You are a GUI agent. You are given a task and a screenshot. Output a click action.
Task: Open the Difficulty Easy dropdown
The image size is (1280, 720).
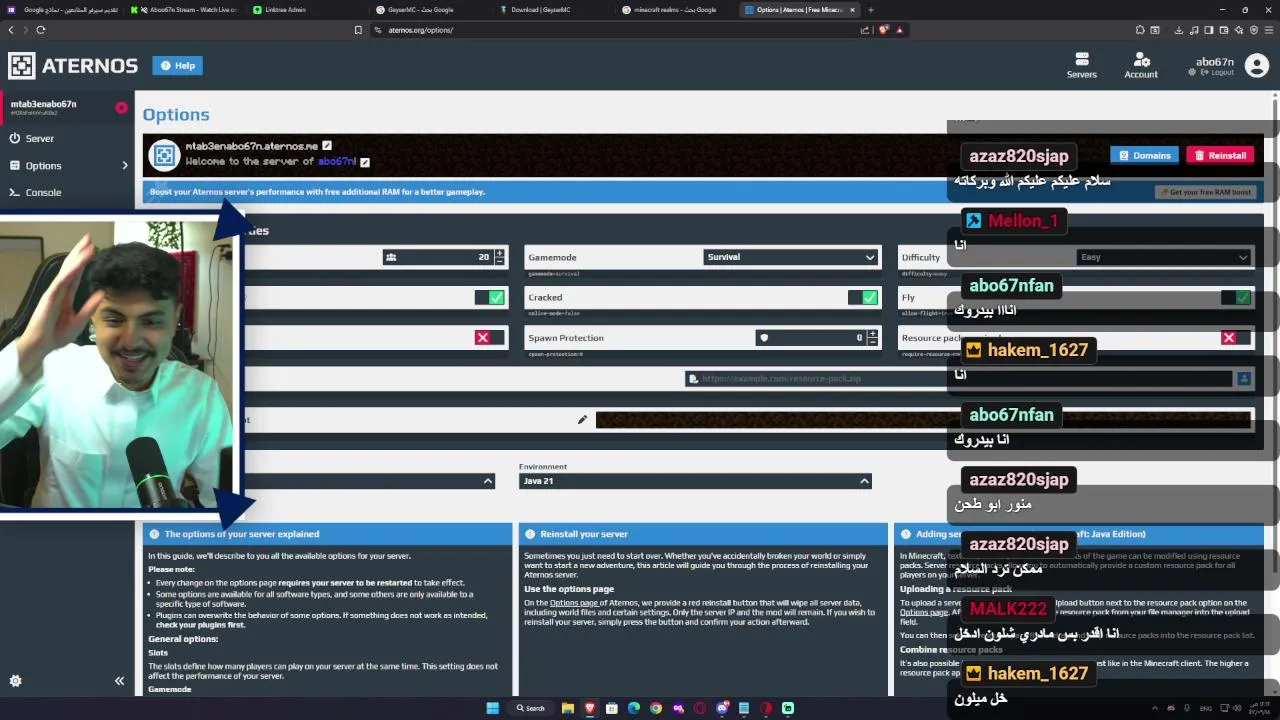[x=1165, y=257]
